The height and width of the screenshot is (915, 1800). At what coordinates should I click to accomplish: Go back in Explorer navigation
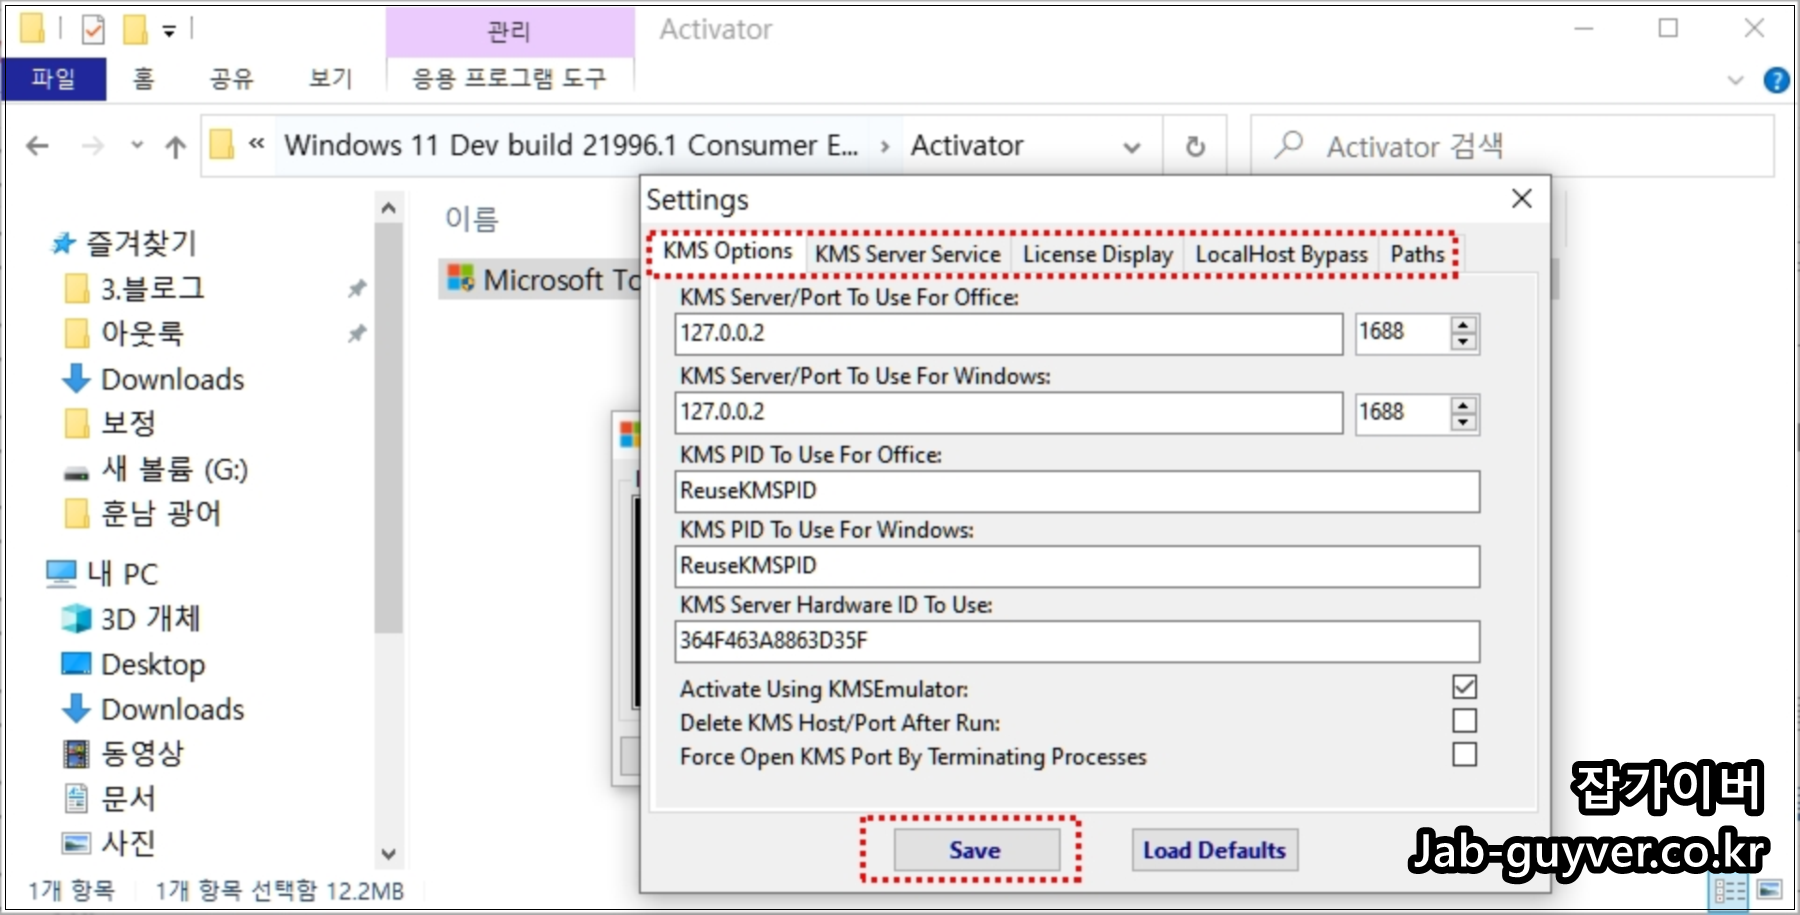pyautogui.click(x=38, y=147)
